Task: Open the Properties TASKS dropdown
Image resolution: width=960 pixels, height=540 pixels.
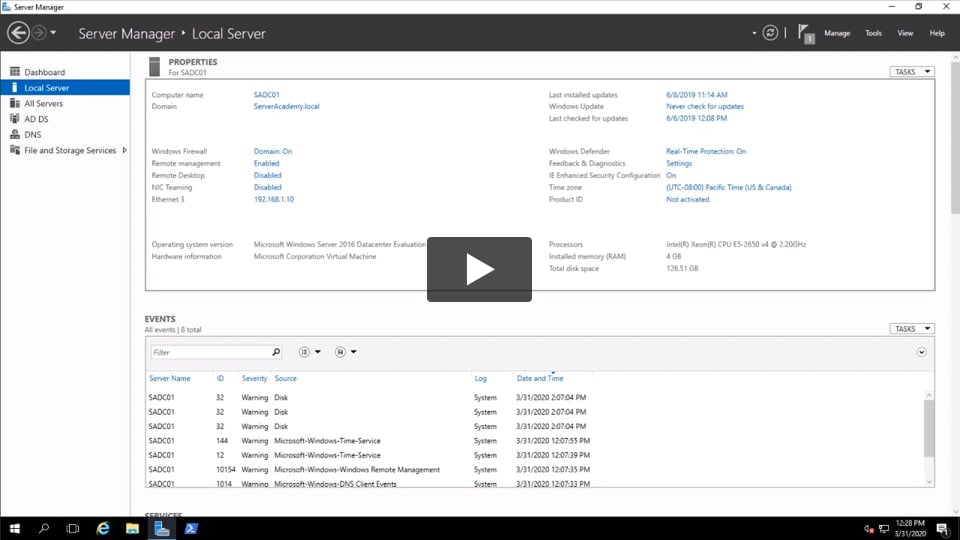Action: pos(911,72)
